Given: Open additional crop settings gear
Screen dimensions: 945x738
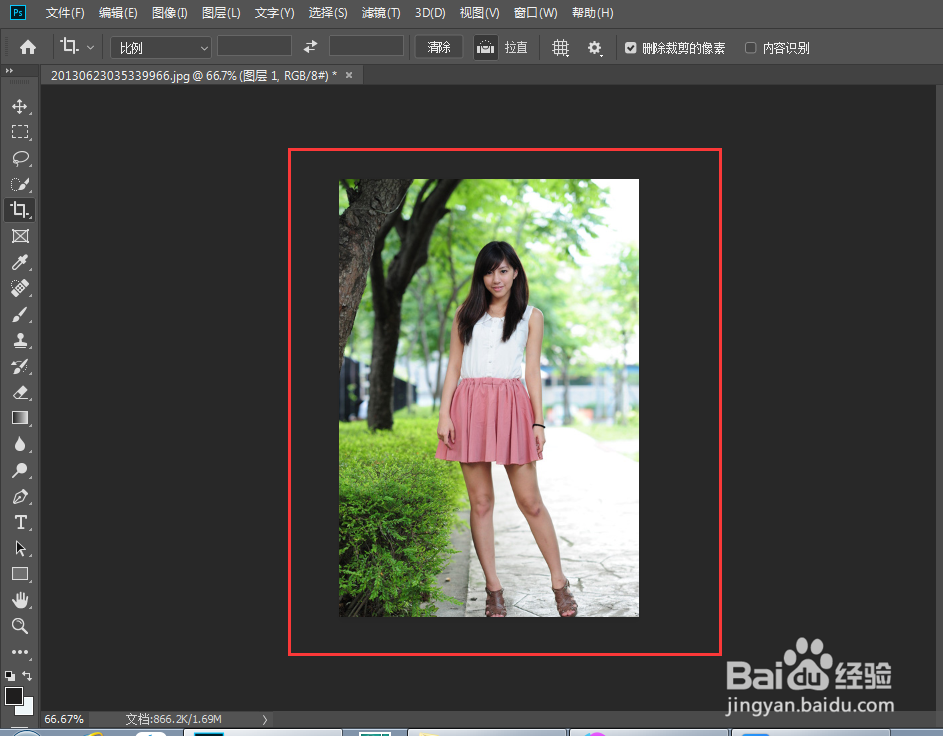Looking at the screenshot, I should coord(595,48).
